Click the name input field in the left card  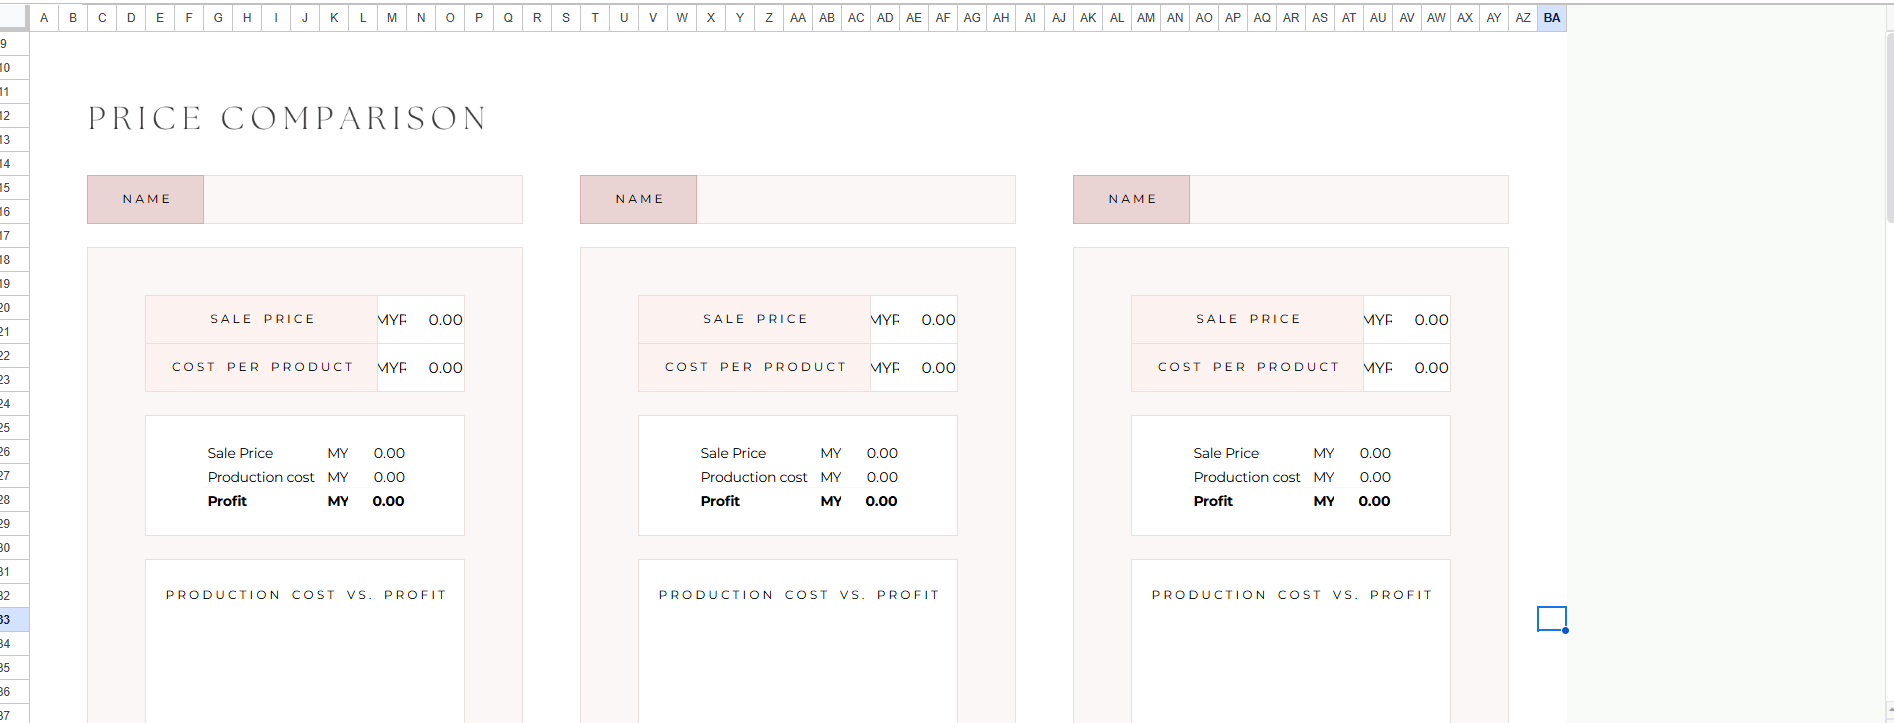pyautogui.click(x=362, y=199)
